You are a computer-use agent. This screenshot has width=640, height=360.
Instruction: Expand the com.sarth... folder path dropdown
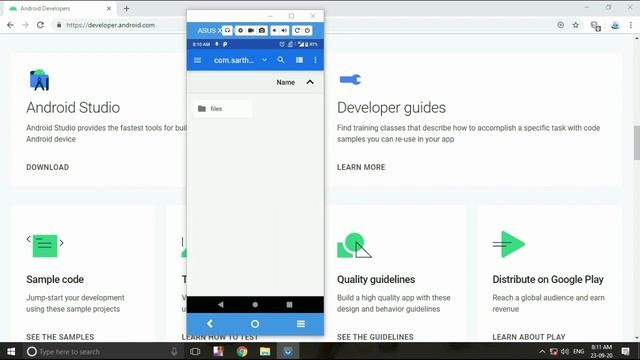click(x=264, y=60)
